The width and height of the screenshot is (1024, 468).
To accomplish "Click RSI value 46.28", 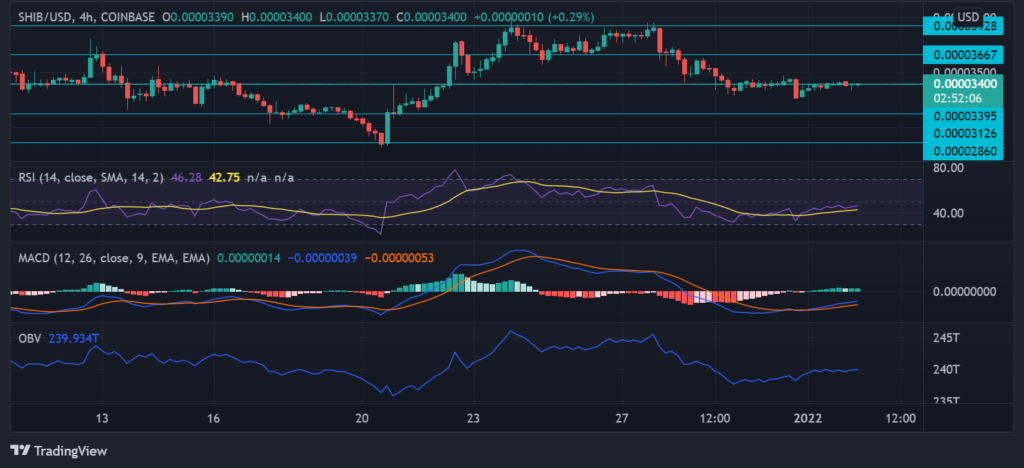I will 184,177.
